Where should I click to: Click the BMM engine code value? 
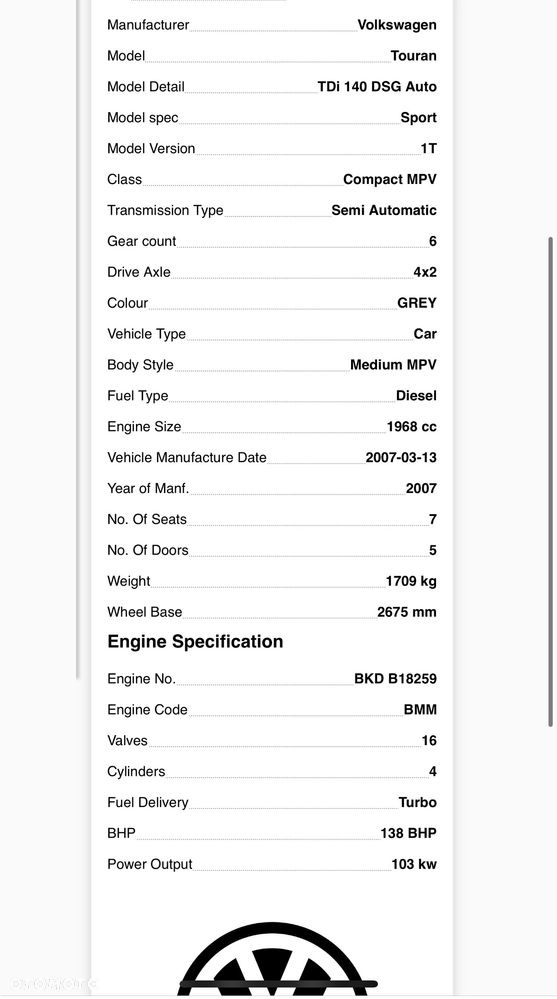click(420, 710)
